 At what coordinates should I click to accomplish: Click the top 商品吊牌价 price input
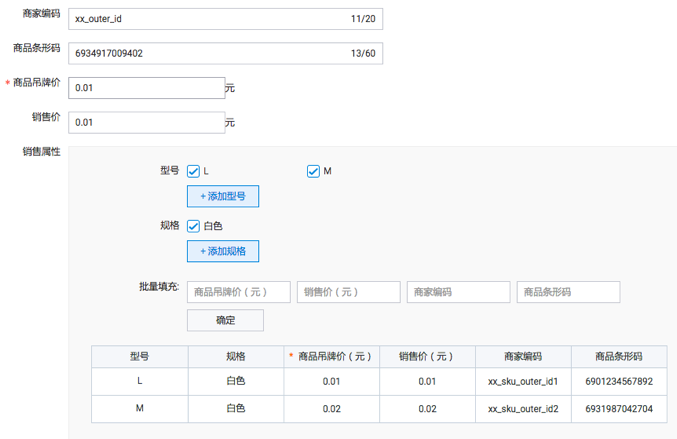147,88
